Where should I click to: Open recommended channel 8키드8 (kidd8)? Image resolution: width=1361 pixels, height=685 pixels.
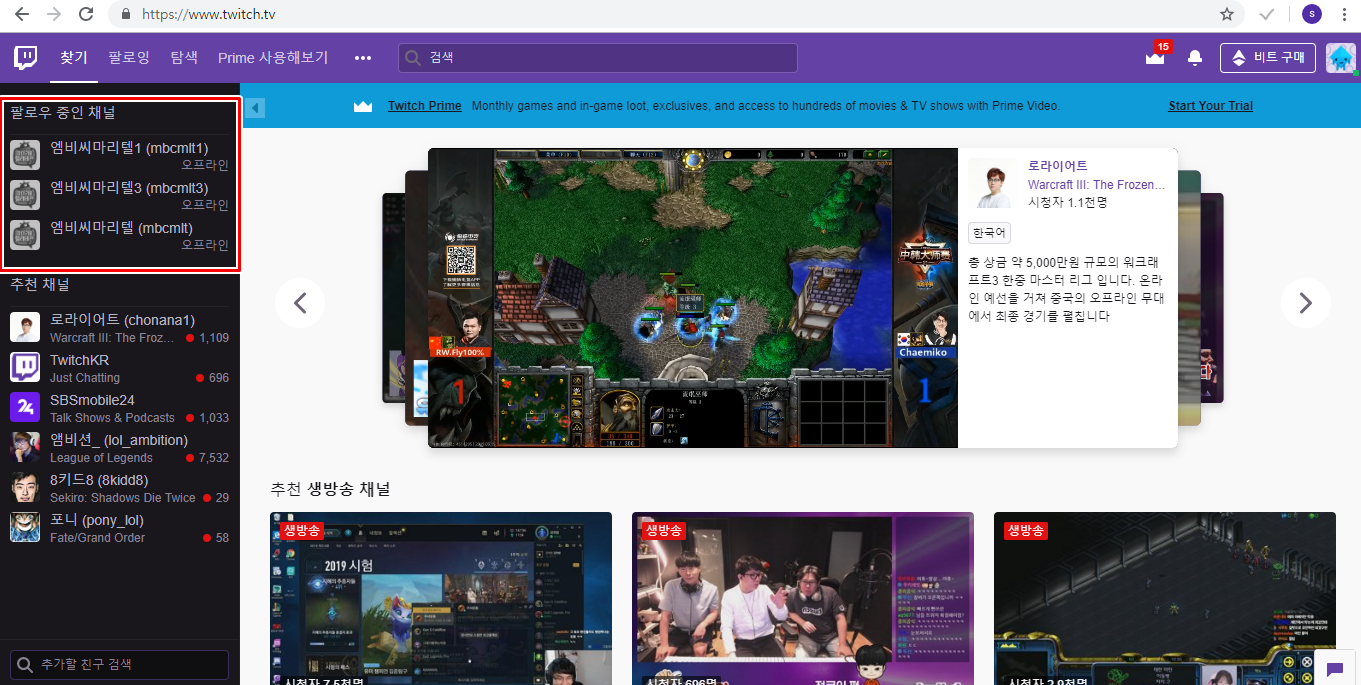tap(120, 488)
